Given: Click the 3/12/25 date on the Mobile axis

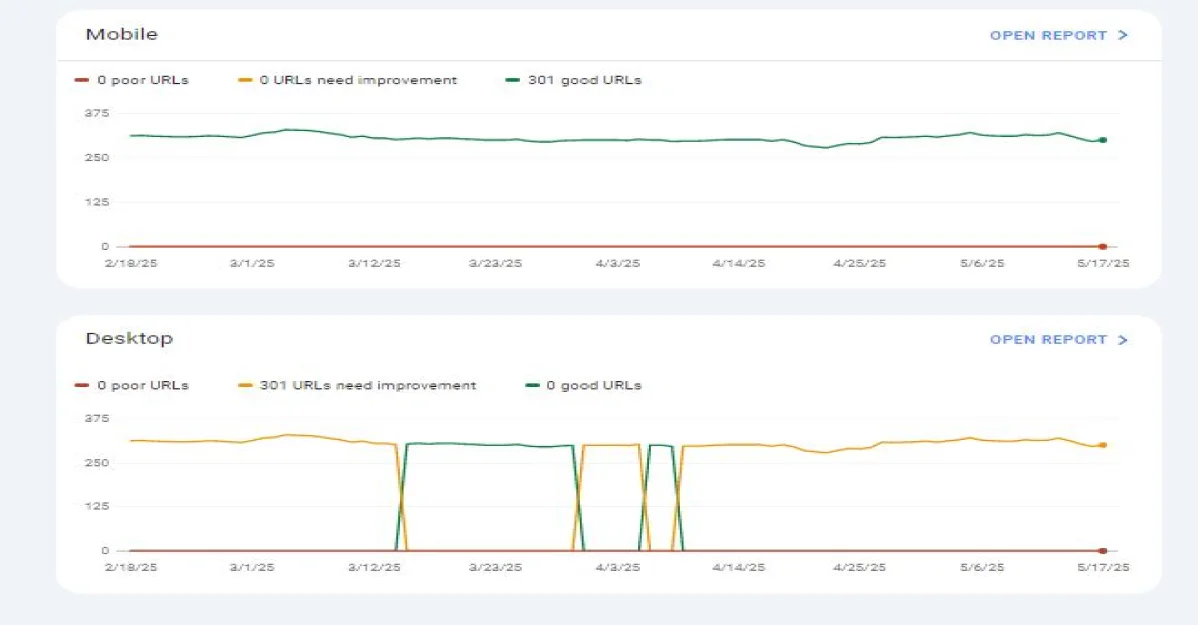Looking at the screenshot, I should pyautogui.click(x=374, y=263).
